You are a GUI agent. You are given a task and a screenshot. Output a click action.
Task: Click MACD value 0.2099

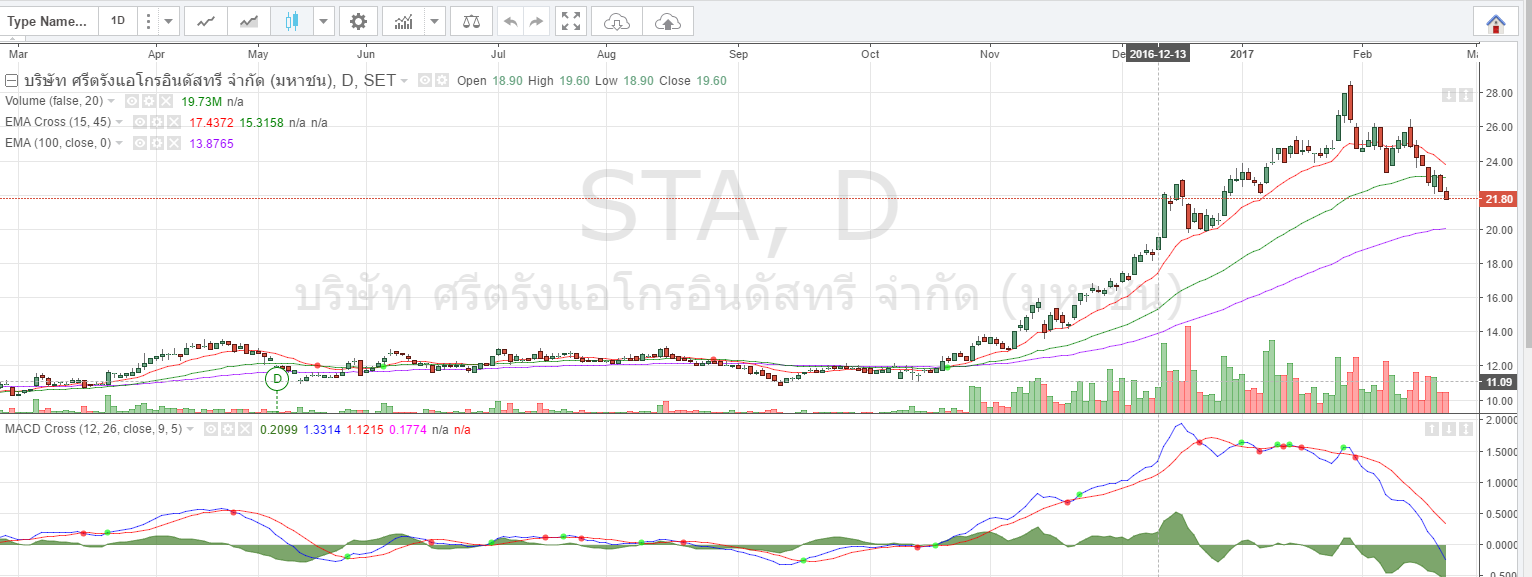277,429
